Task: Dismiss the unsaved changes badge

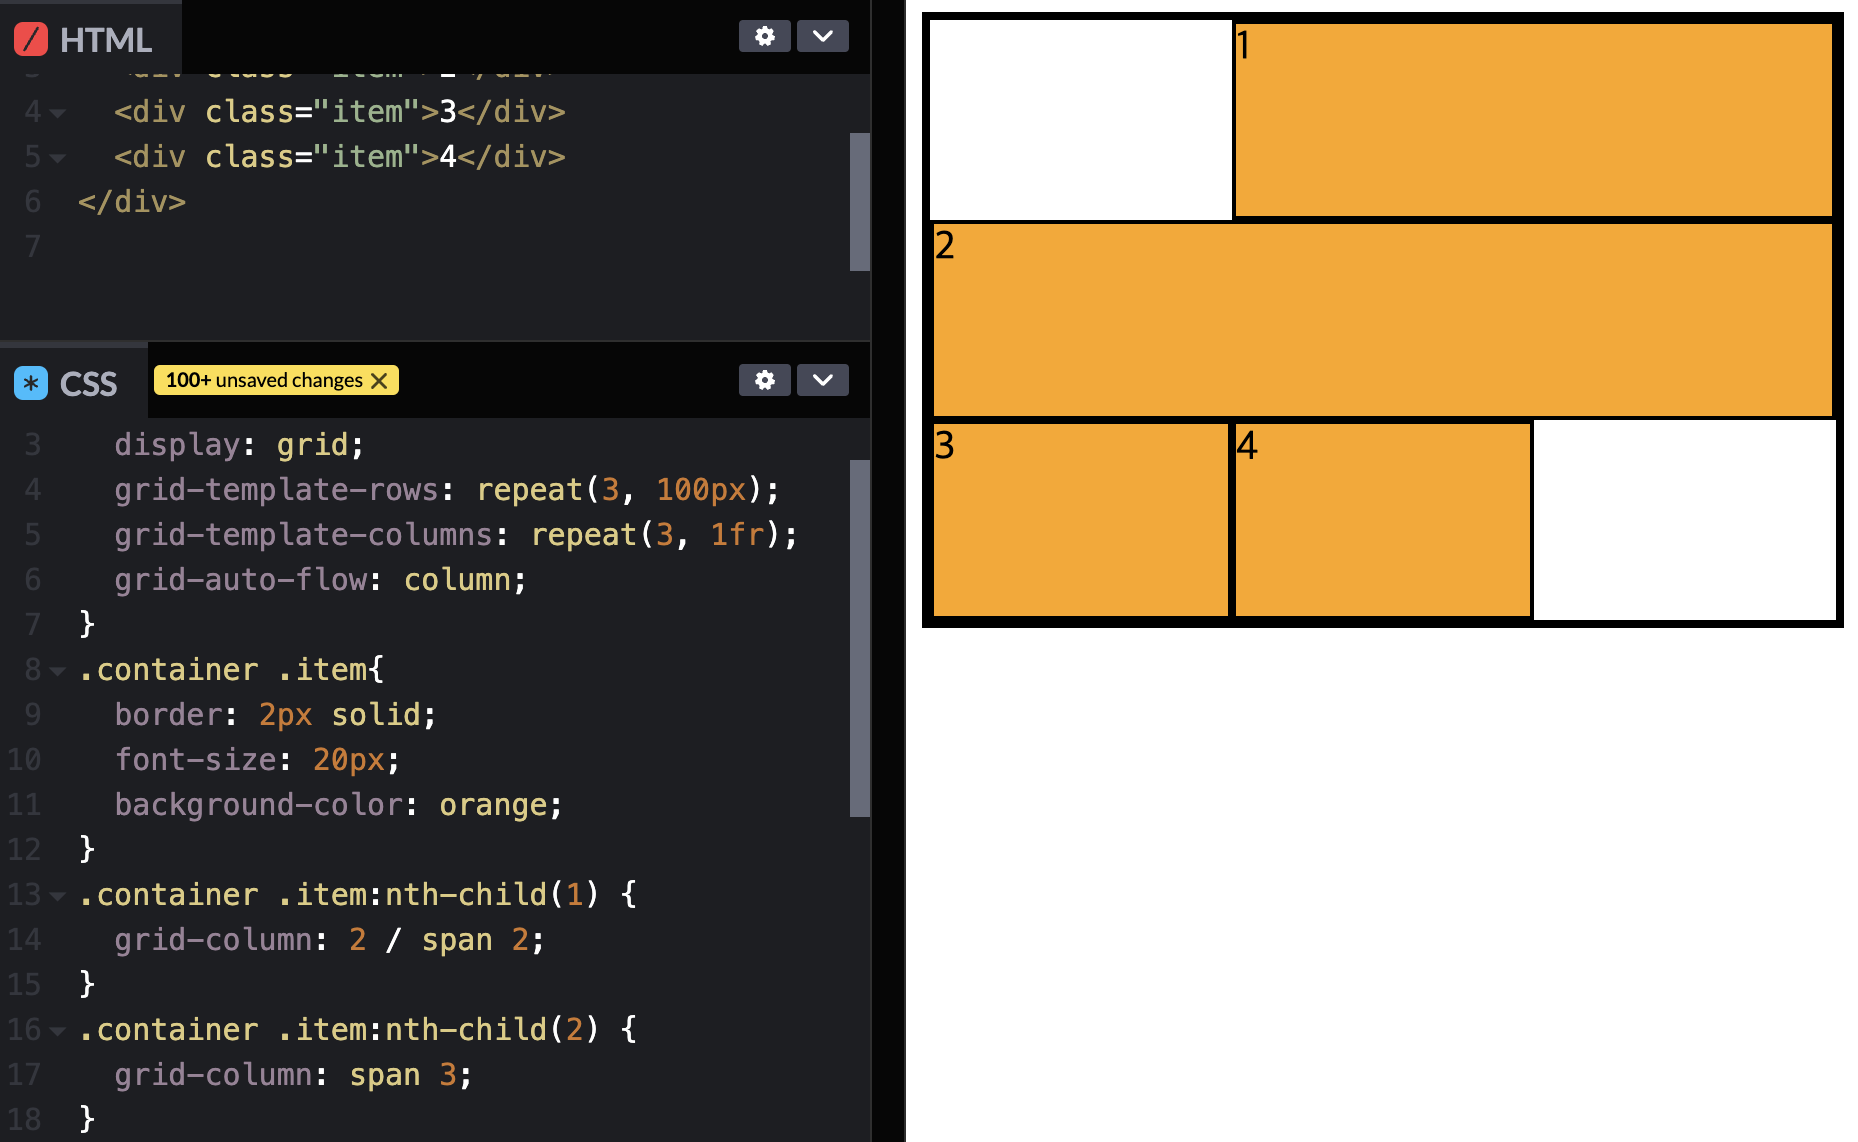Action: tap(379, 381)
